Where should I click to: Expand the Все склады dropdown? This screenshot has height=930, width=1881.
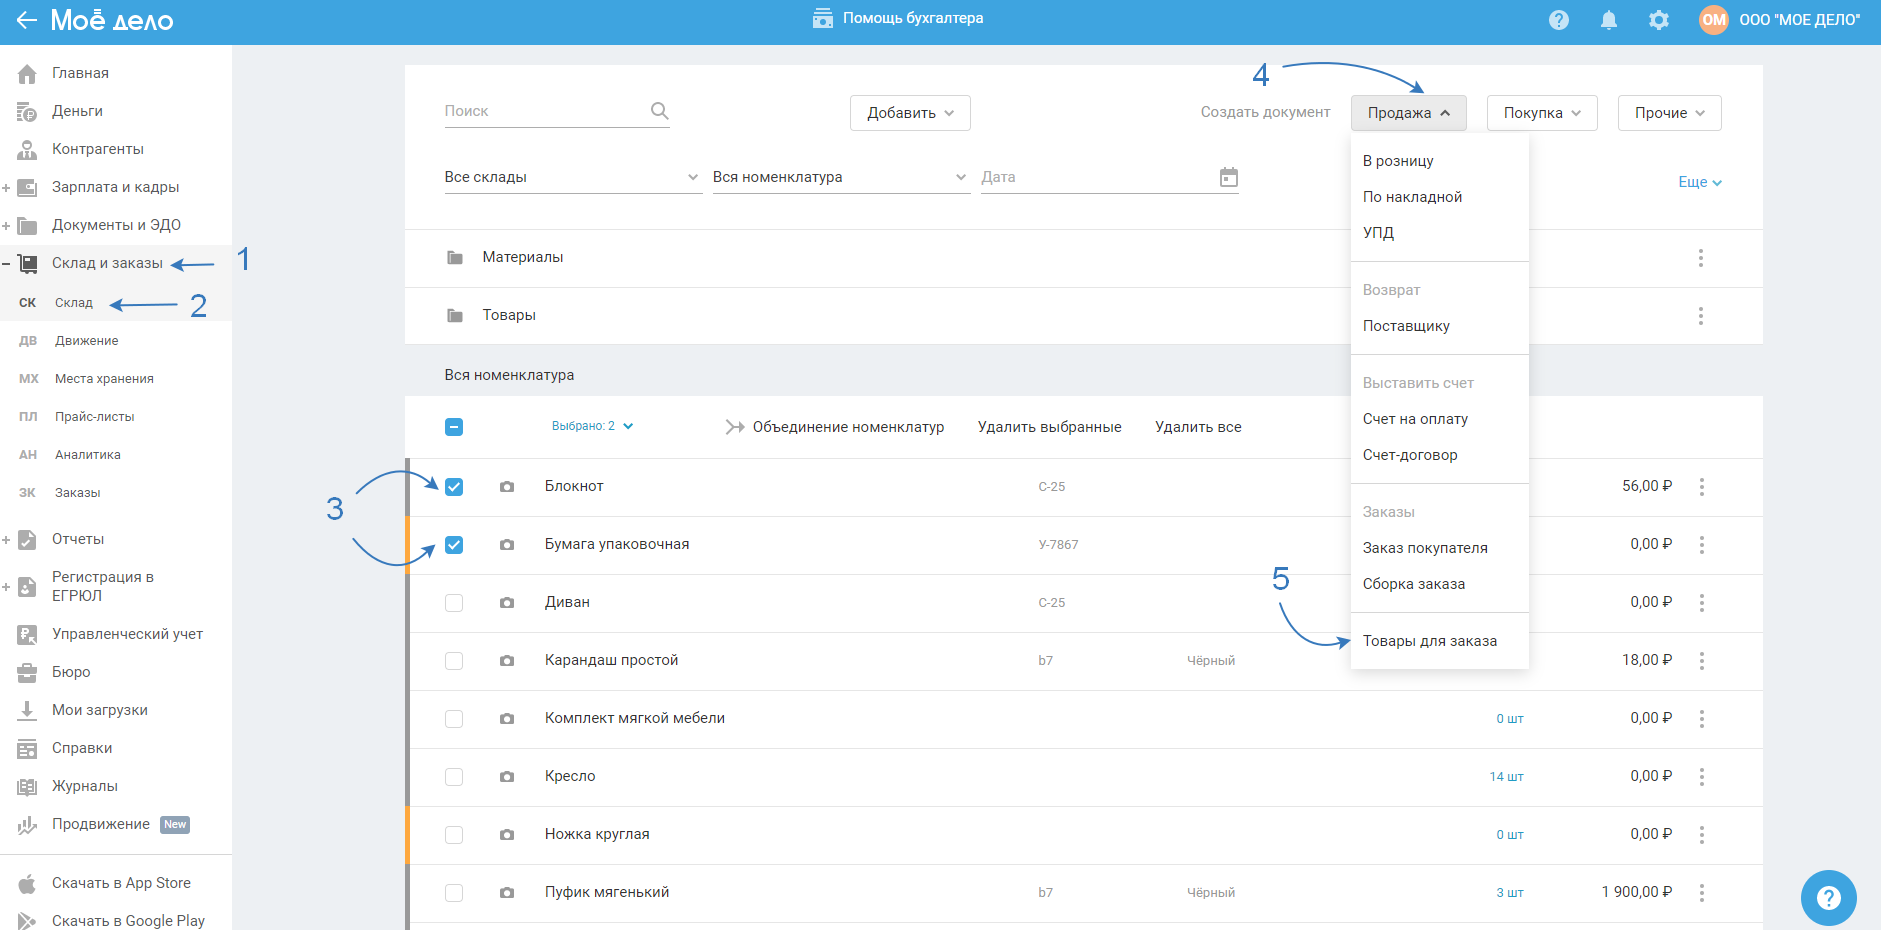[x=571, y=177]
